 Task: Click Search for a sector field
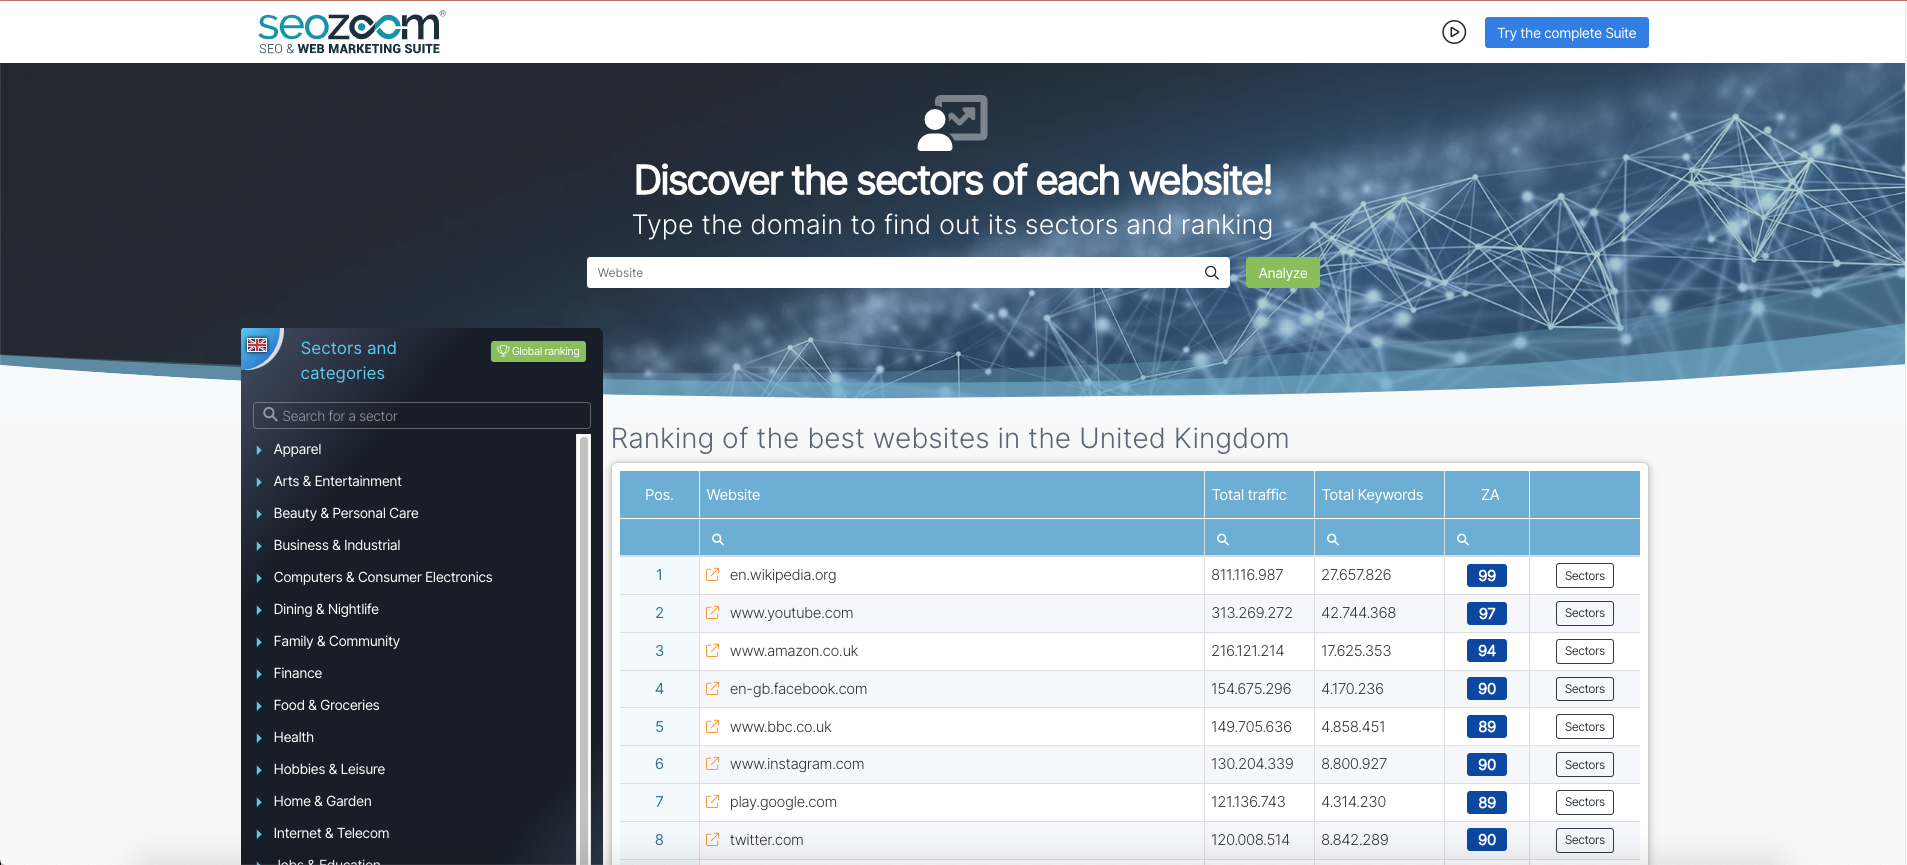[x=422, y=416]
